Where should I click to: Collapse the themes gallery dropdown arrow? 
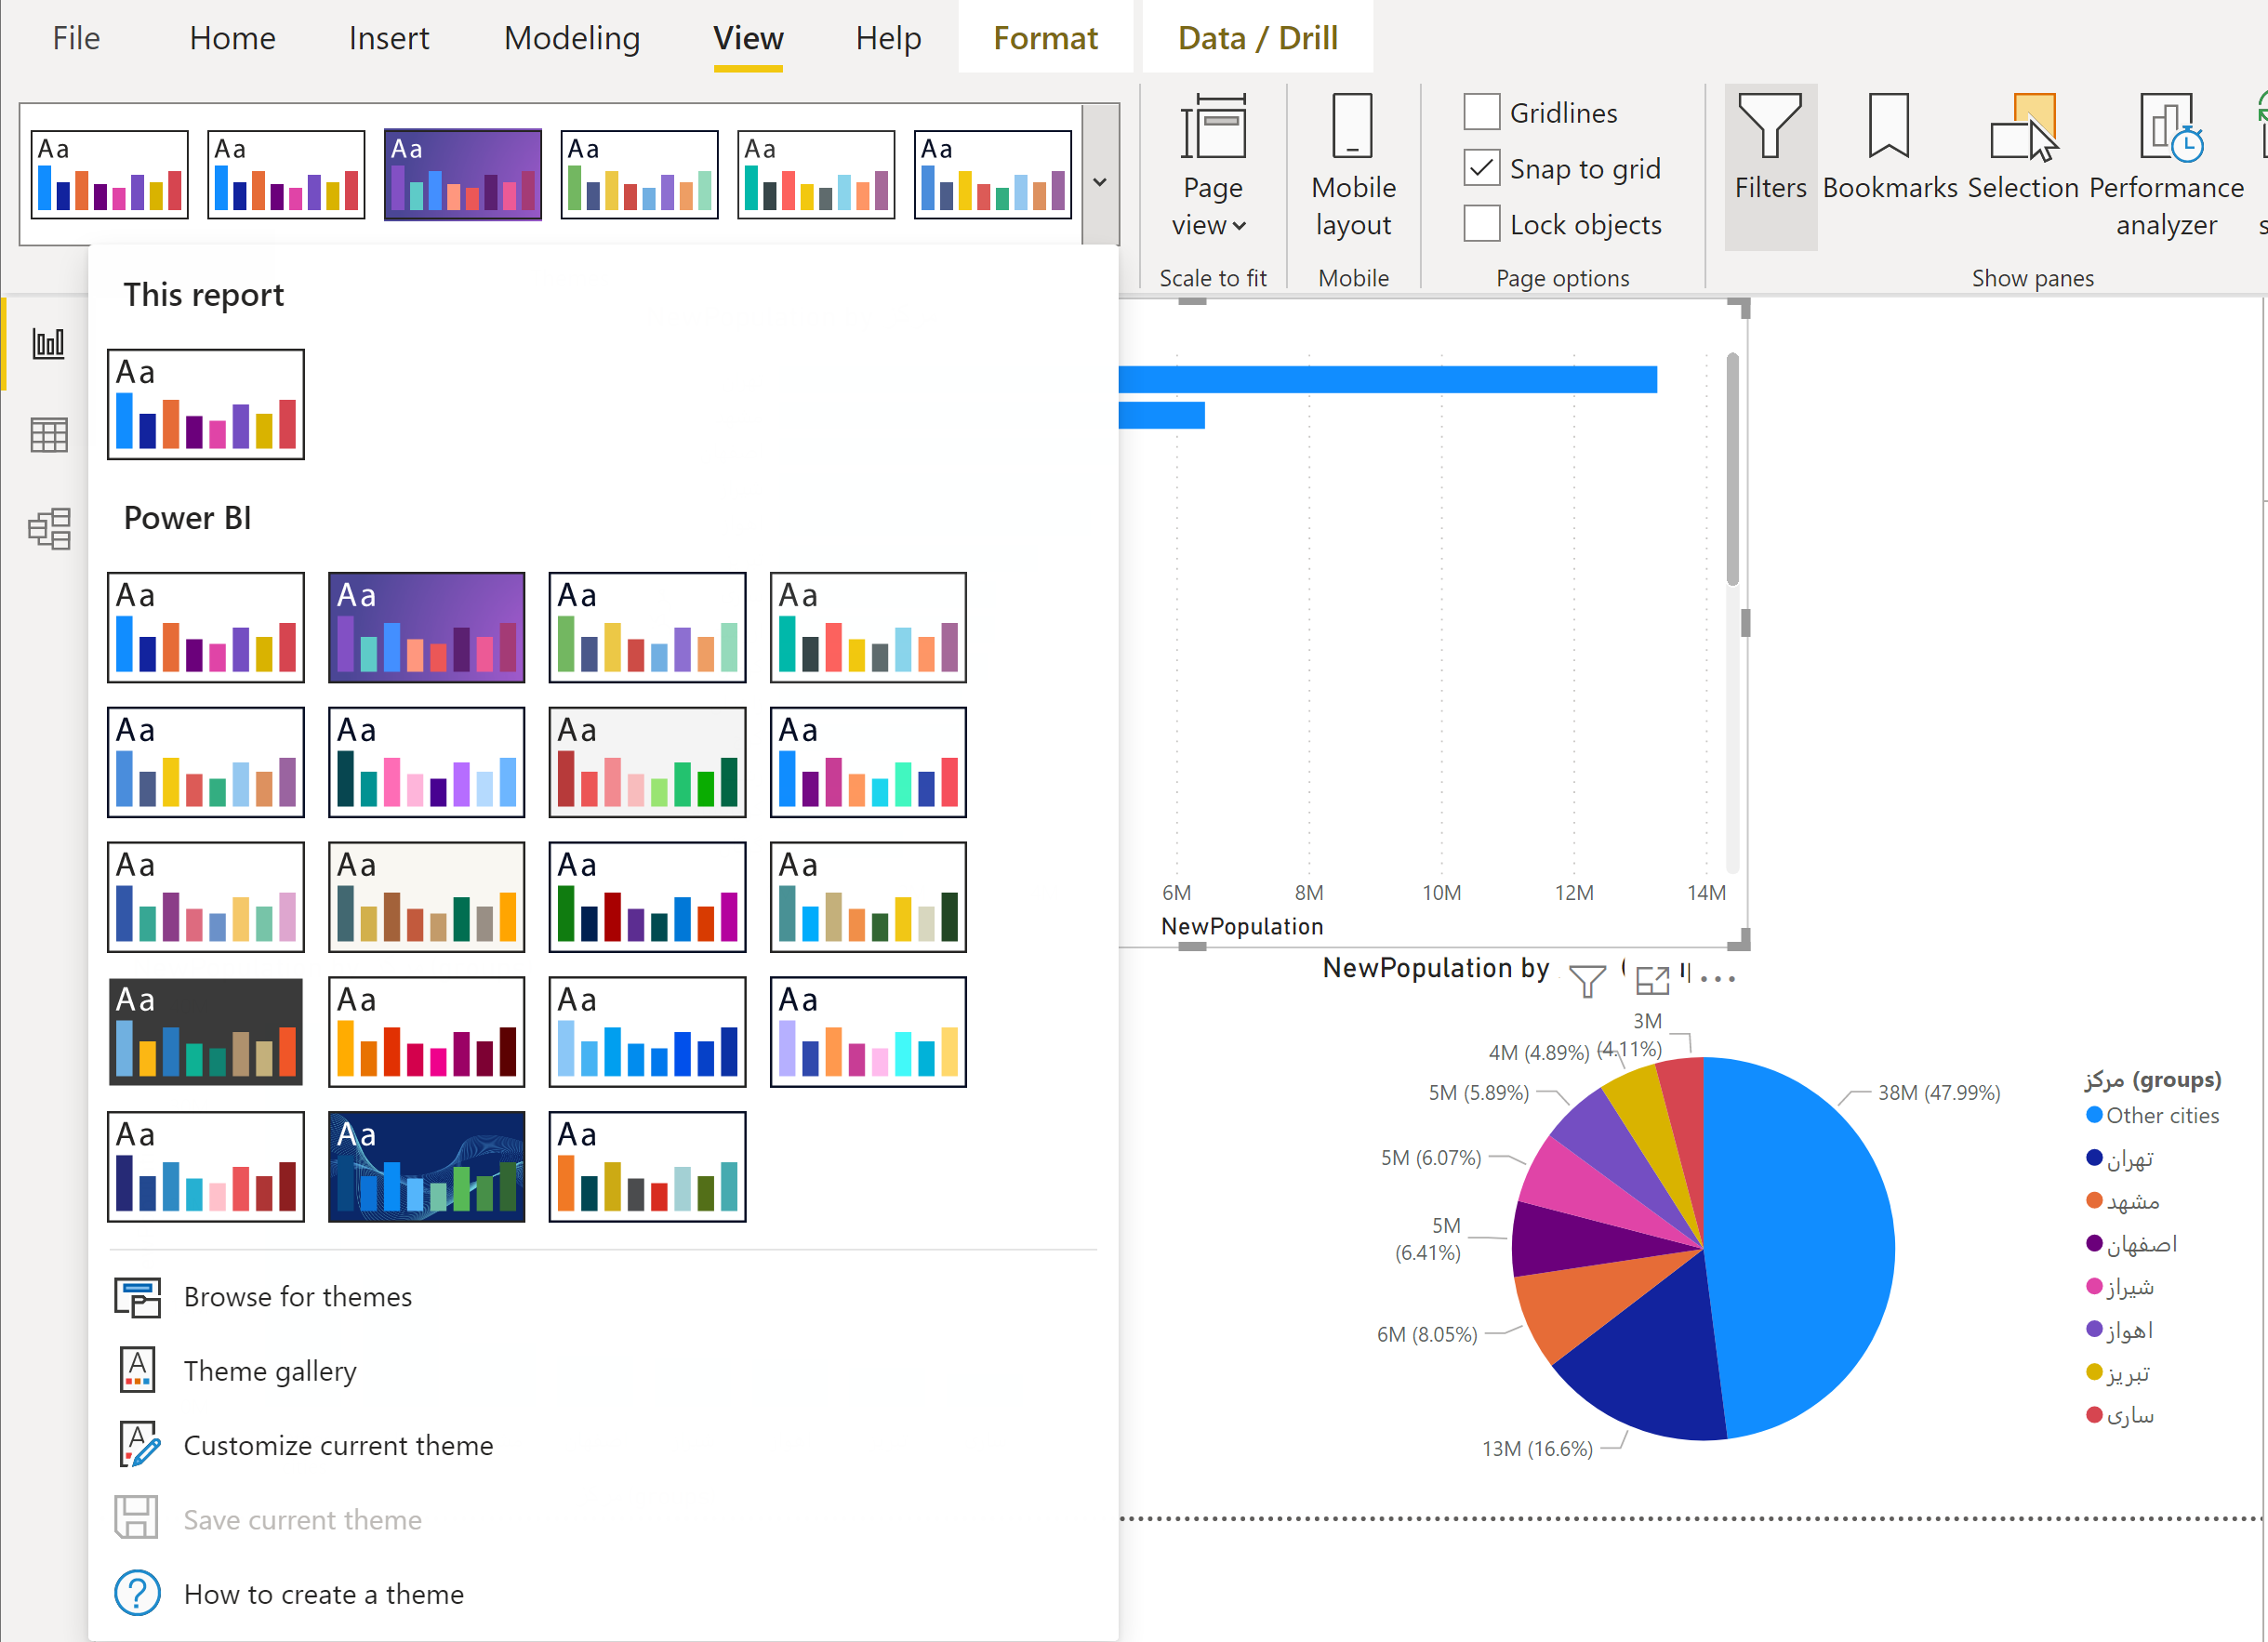click(1099, 181)
